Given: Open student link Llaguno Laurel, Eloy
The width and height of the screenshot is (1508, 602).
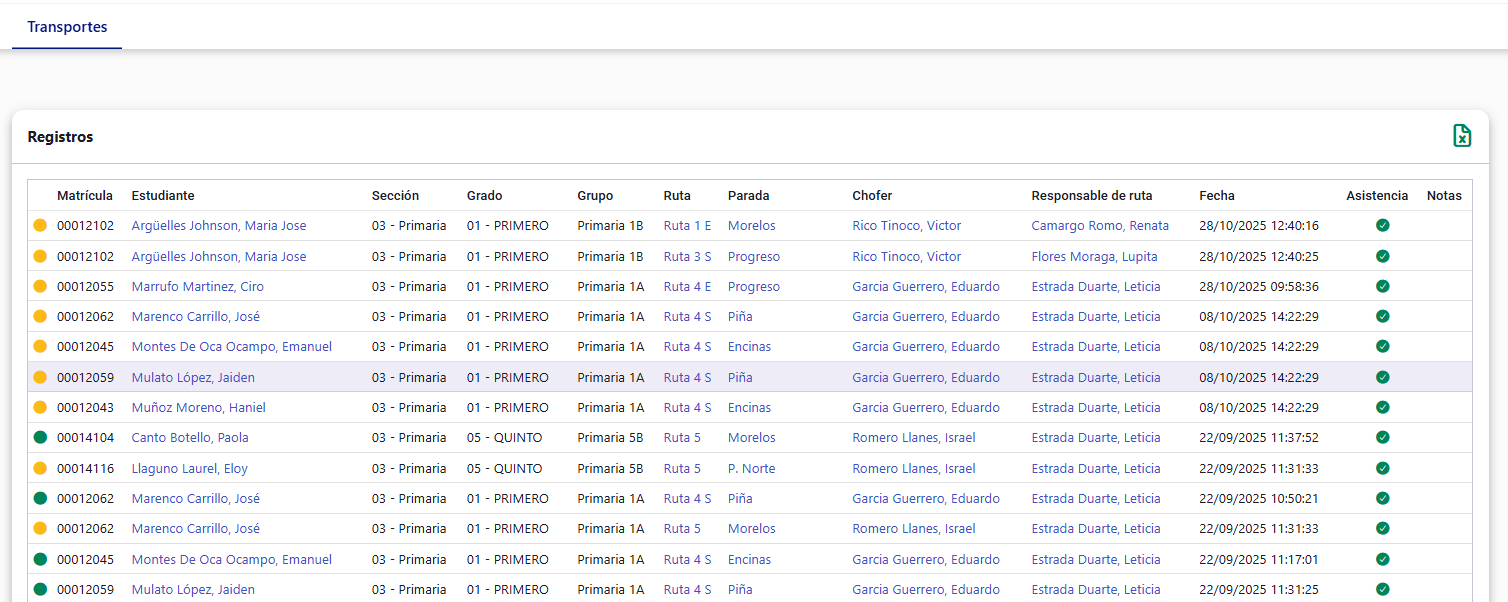Looking at the screenshot, I should [x=189, y=468].
